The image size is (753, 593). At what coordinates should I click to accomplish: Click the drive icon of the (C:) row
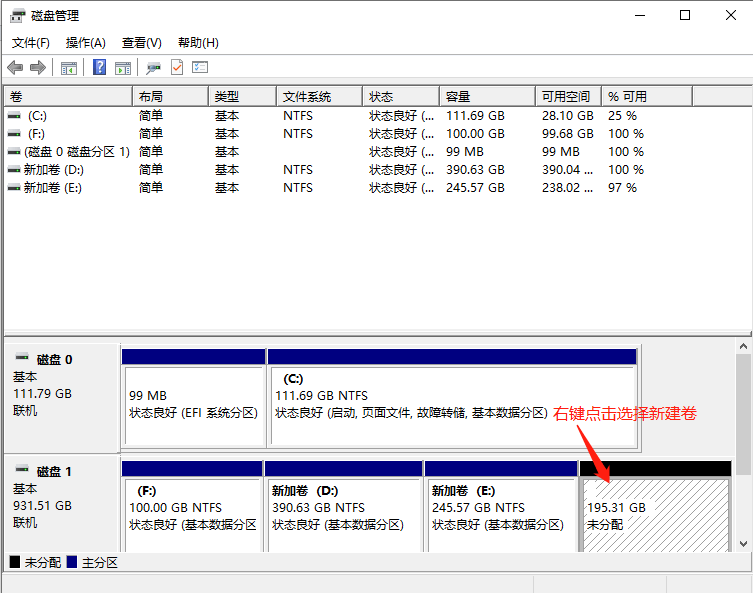pyautogui.click(x=14, y=116)
